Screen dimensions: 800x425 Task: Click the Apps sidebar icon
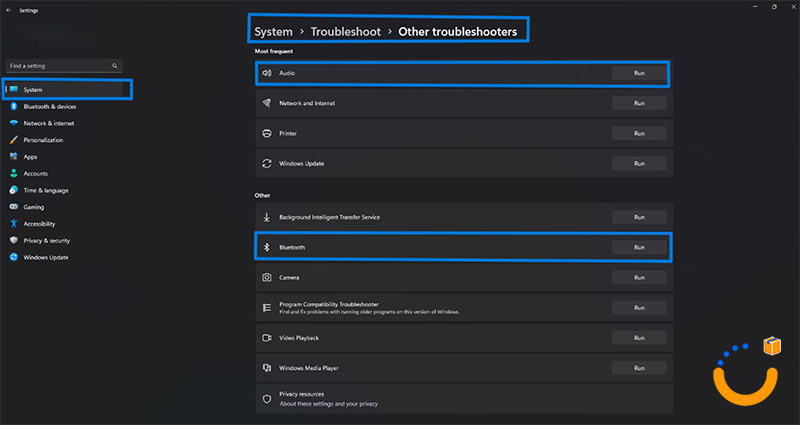coord(14,157)
